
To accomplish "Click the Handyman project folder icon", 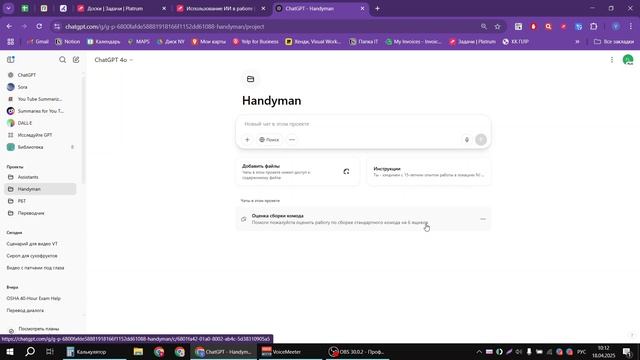I will pos(250,79).
